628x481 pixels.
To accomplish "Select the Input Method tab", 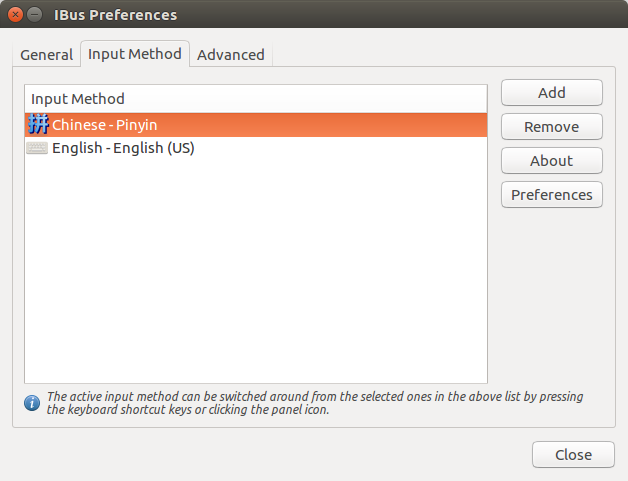I will pos(135,54).
